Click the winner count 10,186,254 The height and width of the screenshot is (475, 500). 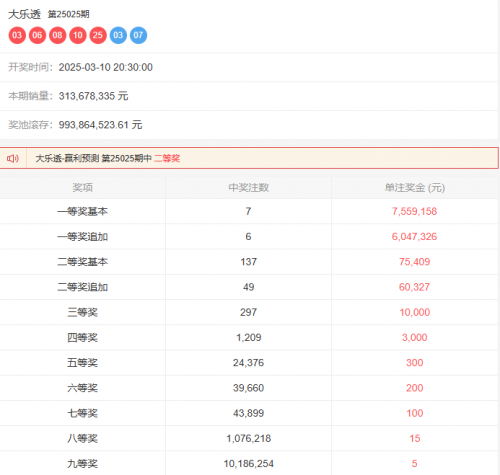[249, 464]
